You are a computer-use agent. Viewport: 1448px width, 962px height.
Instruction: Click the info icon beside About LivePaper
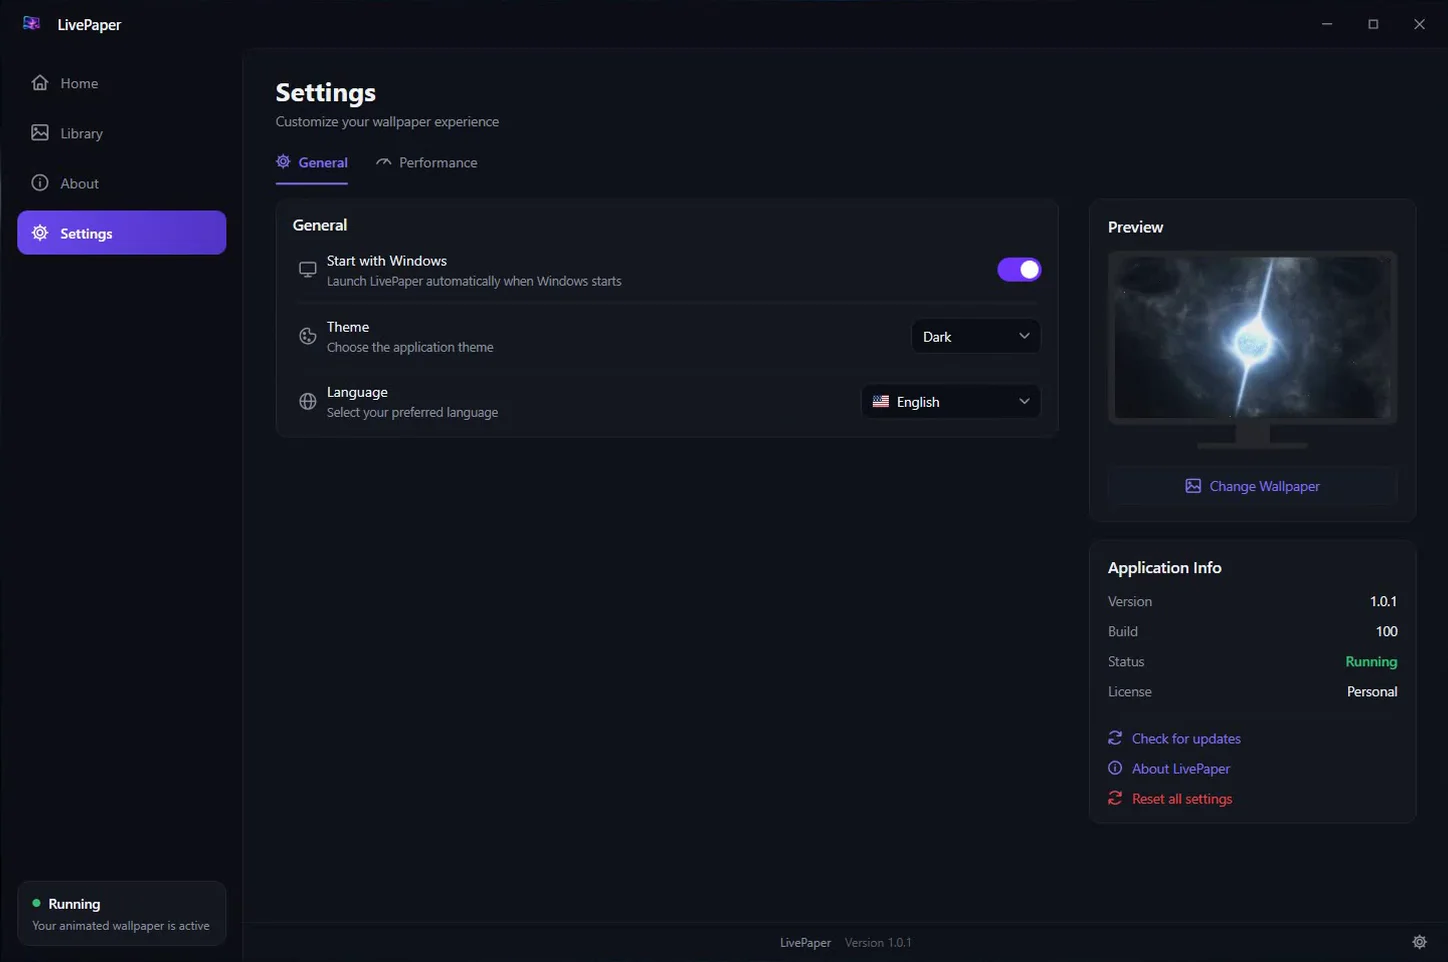click(x=1115, y=768)
